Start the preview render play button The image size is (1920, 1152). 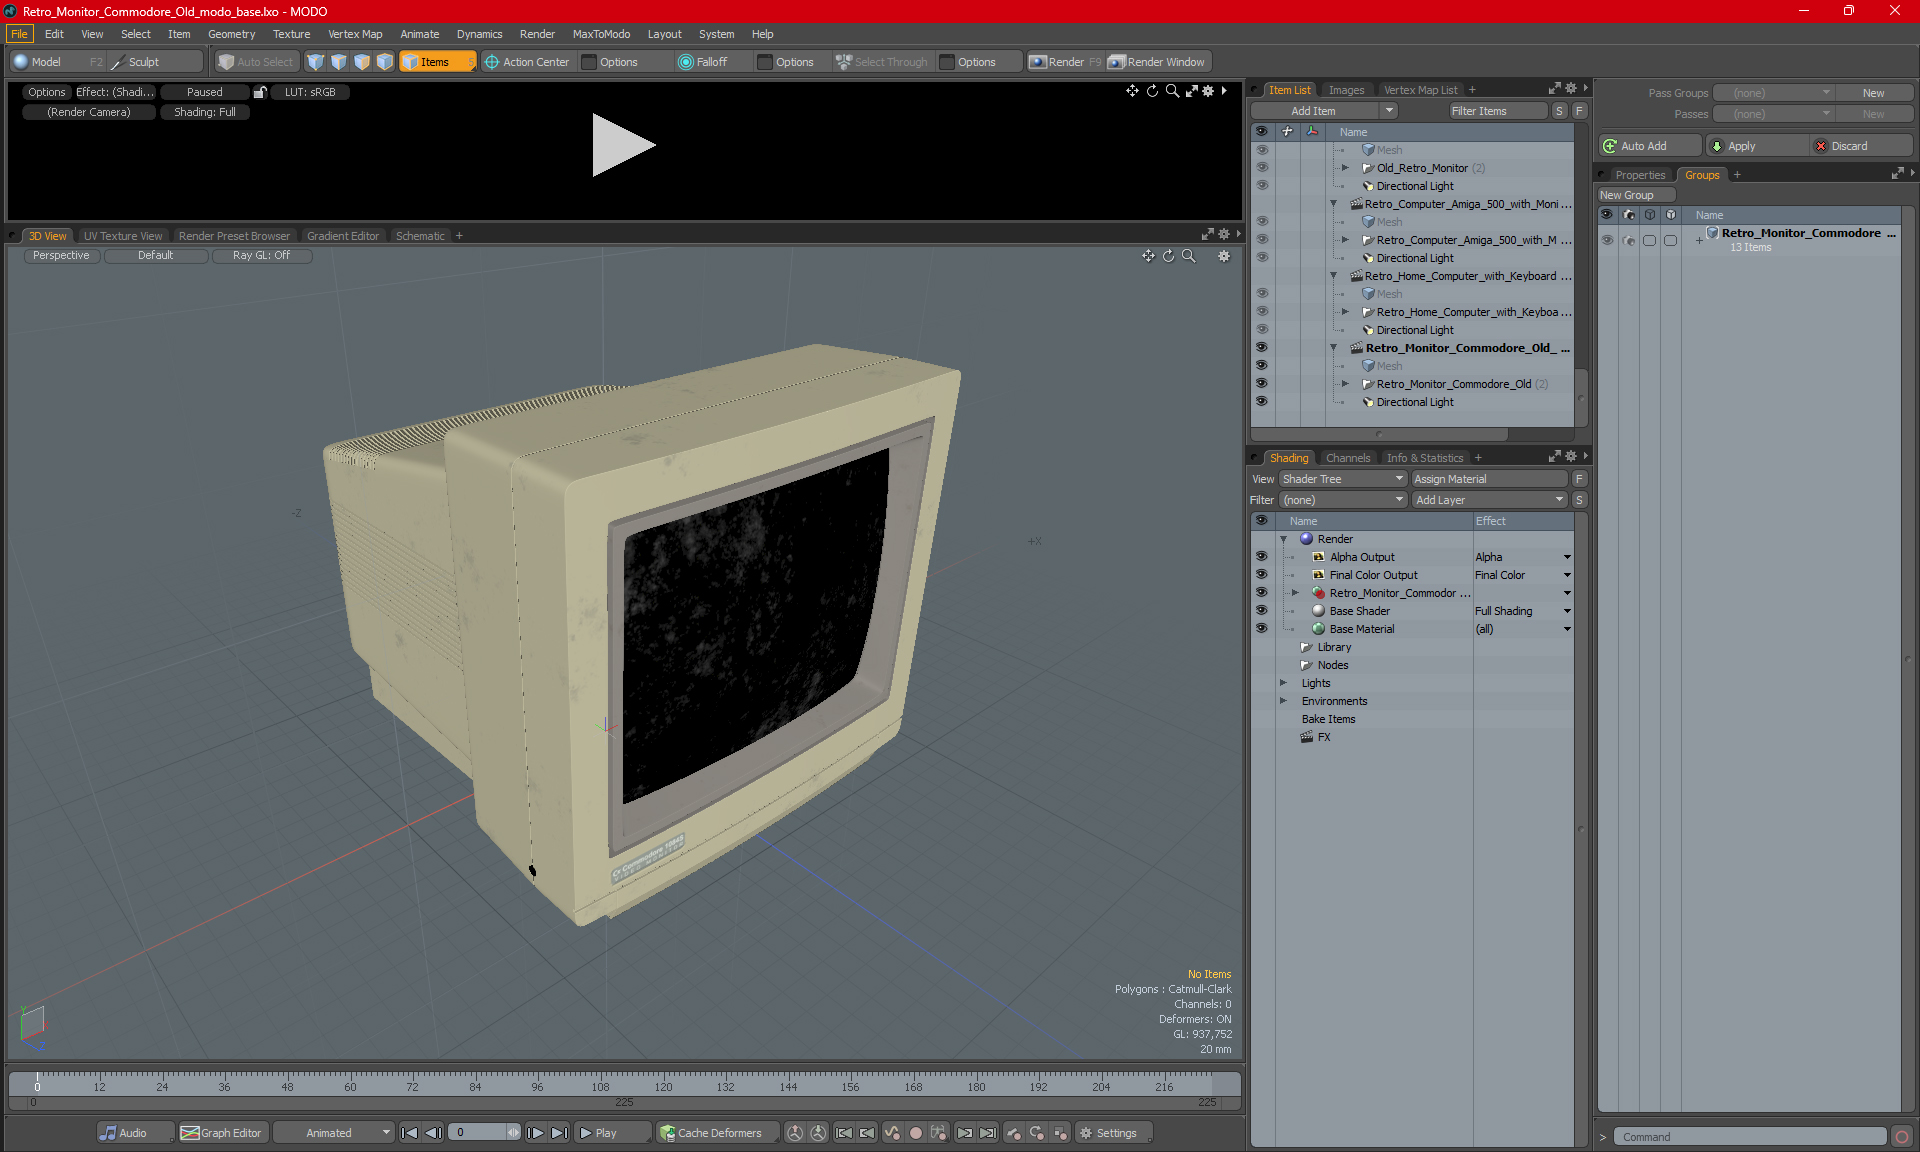(x=623, y=145)
